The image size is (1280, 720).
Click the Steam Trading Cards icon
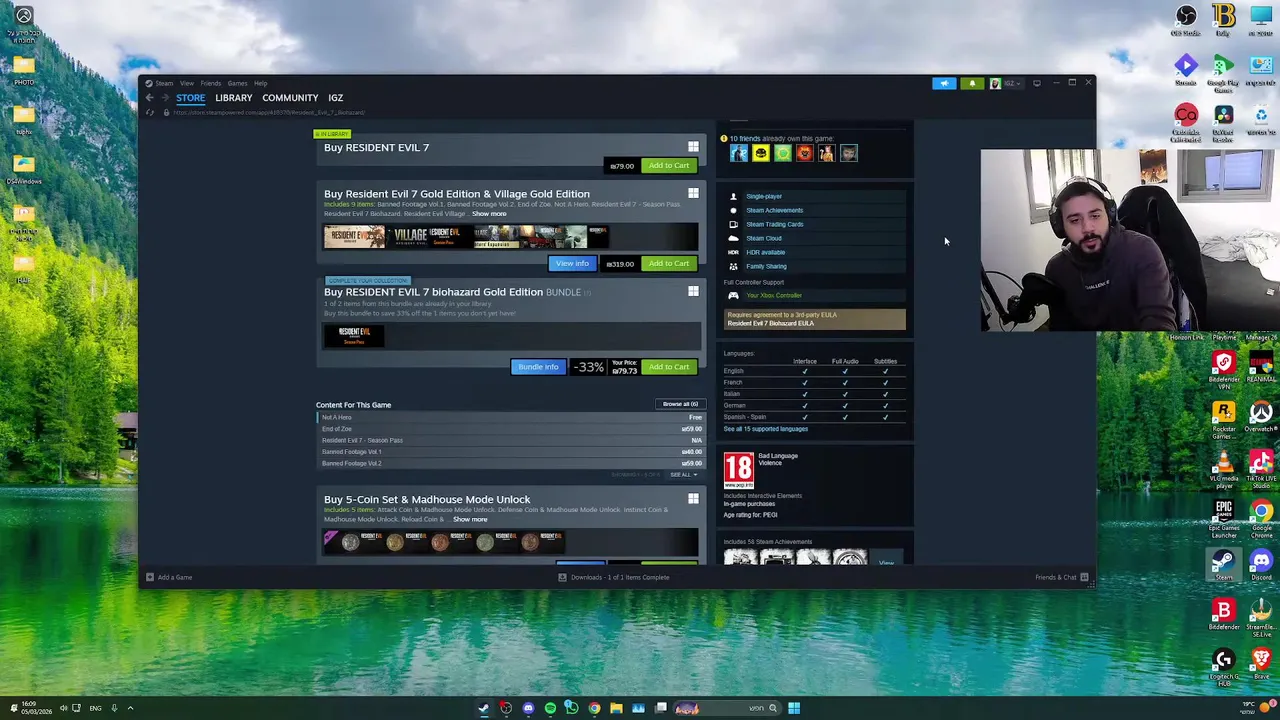tap(733, 224)
